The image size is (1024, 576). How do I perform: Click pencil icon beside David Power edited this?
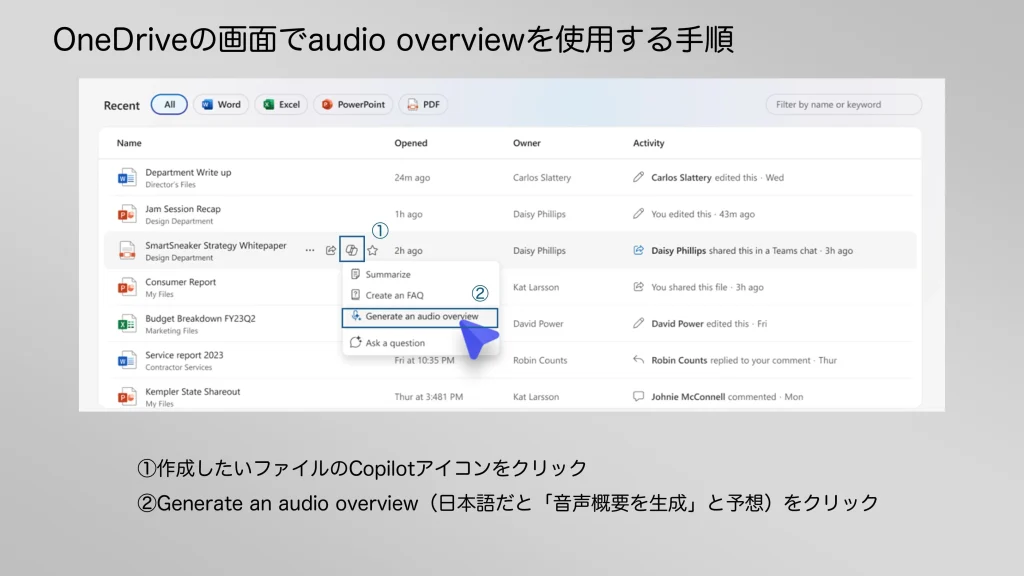(639, 323)
